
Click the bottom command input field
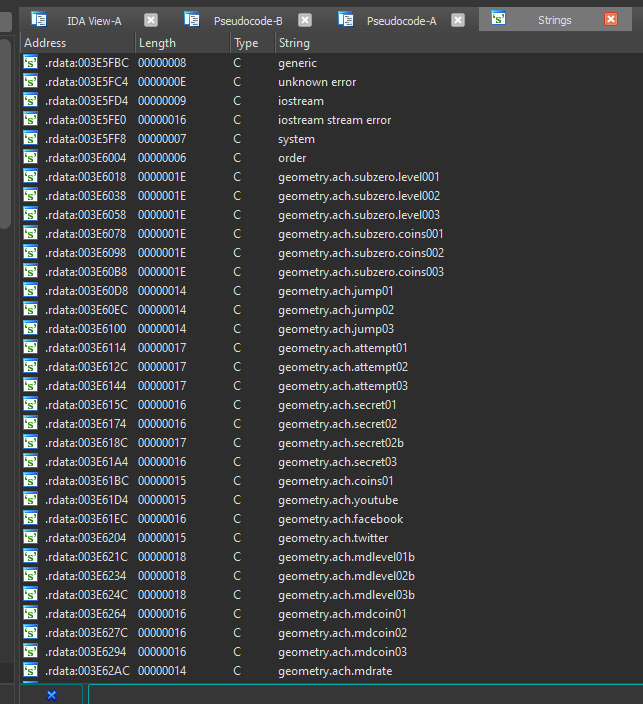click(x=366, y=695)
